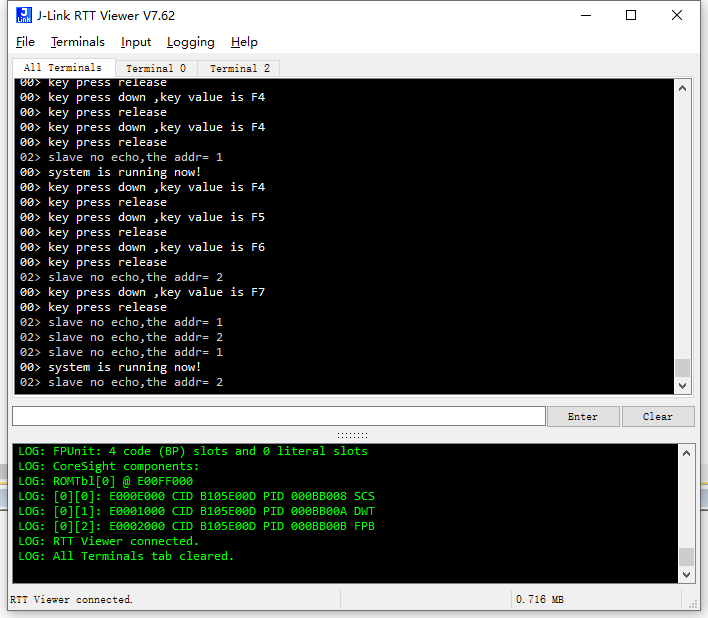Click the splitter handle between terminal and log
Image resolution: width=708 pixels, height=618 pixels.
353,435
